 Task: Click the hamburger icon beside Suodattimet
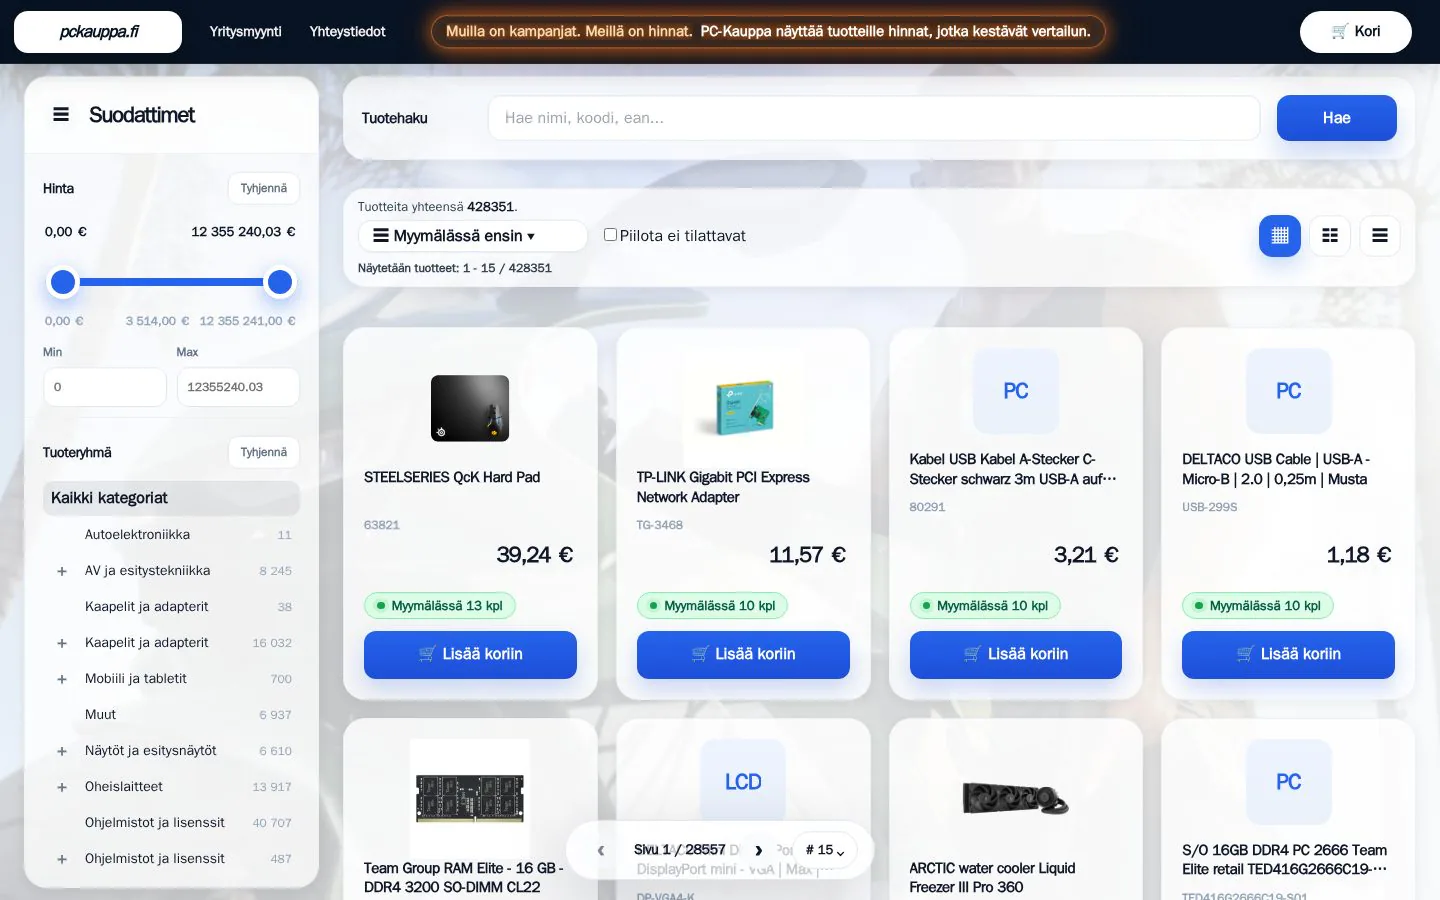point(61,115)
